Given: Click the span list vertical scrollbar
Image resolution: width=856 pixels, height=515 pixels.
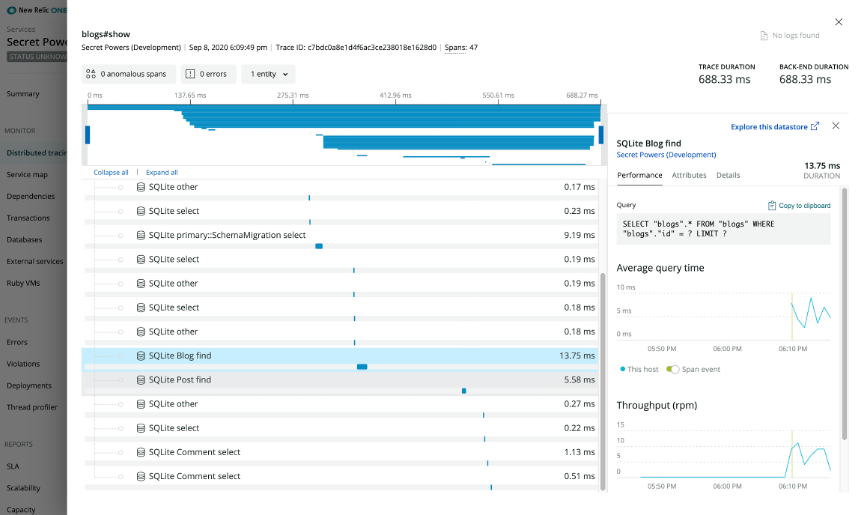Looking at the screenshot, I should pyautogui.click(x=603, y=381).
